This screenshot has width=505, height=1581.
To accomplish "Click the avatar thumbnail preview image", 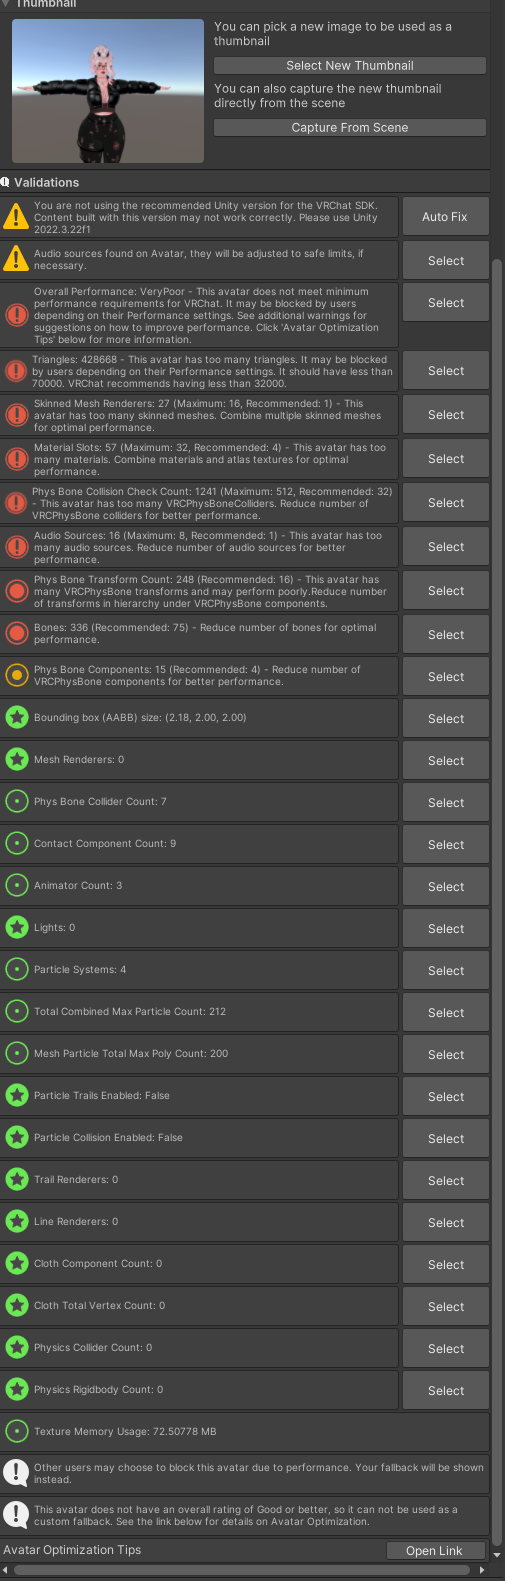I will coord(108,90).
